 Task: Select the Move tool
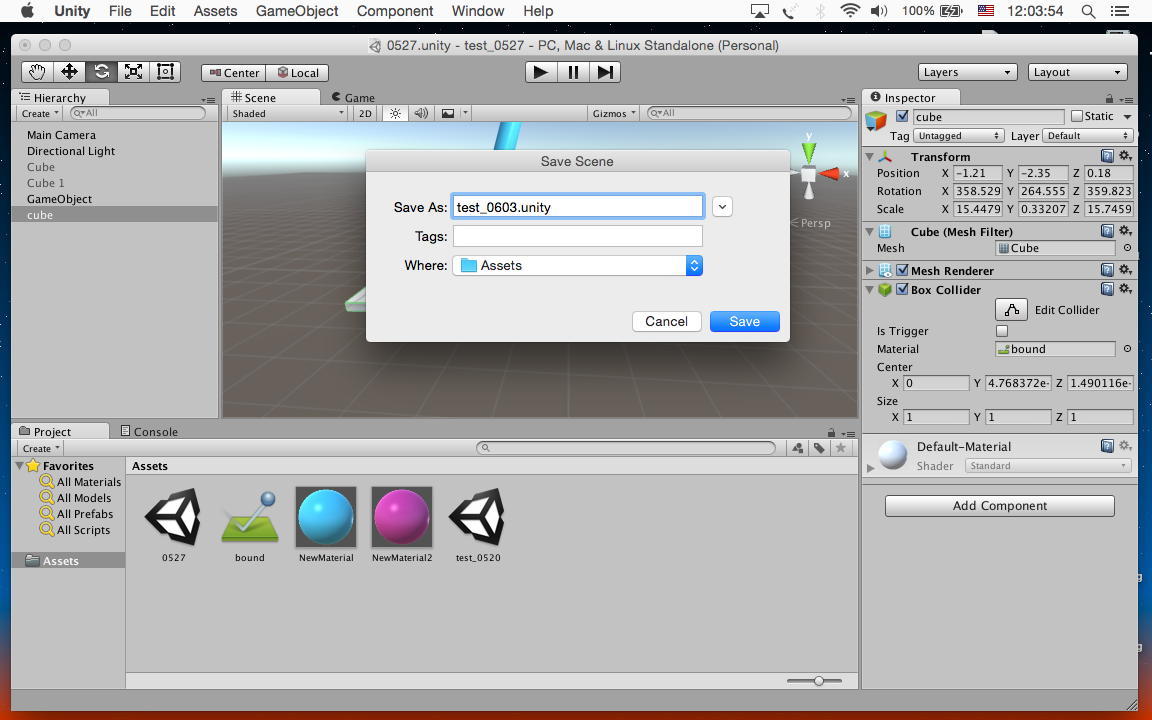(69, 72)
